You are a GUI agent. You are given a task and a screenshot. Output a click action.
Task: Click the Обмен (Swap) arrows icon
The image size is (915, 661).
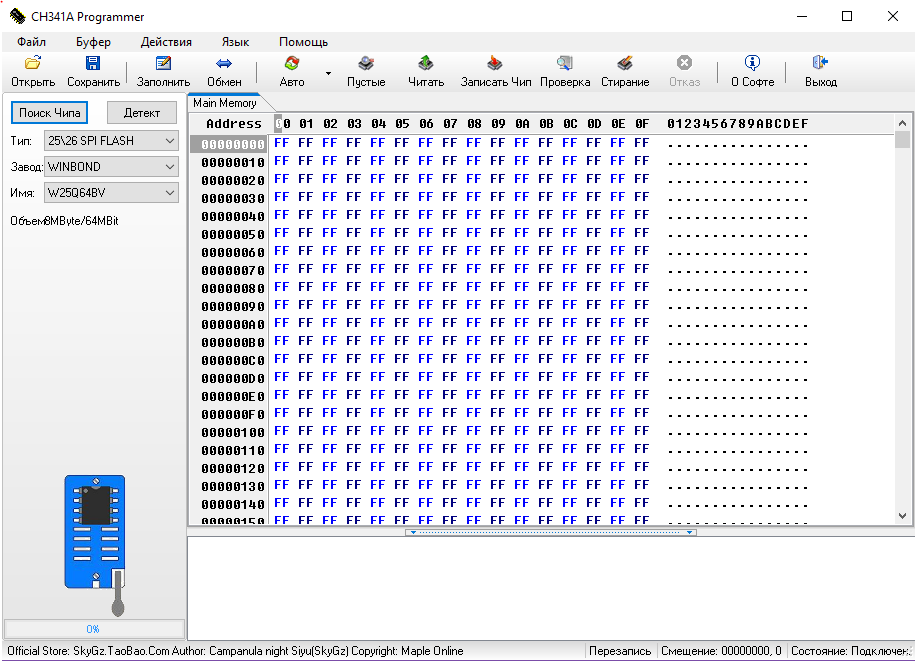pos(224,64)
